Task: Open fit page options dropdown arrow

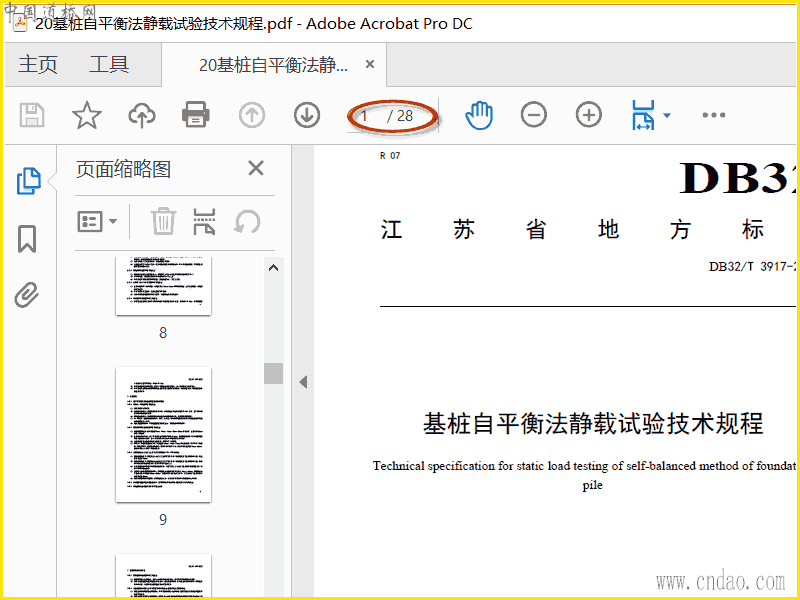Action: (x=666, y=115)
